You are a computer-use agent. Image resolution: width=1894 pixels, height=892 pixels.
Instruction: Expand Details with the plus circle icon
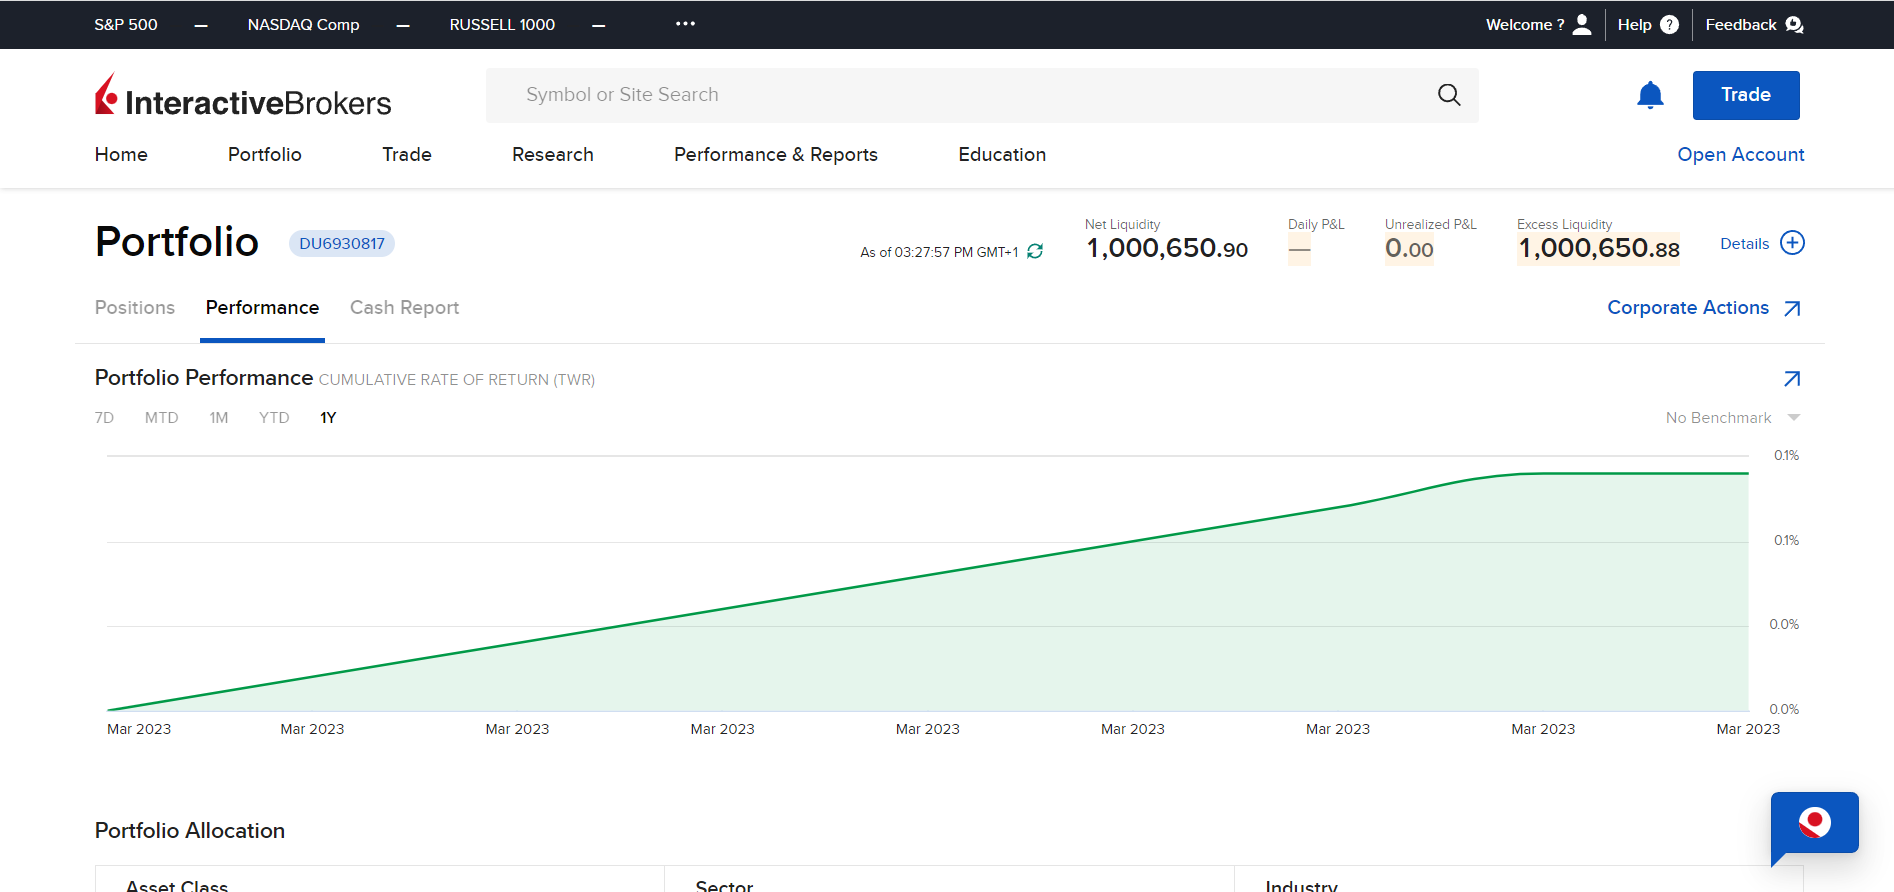pyautogui.click(x=1793, y=243)
